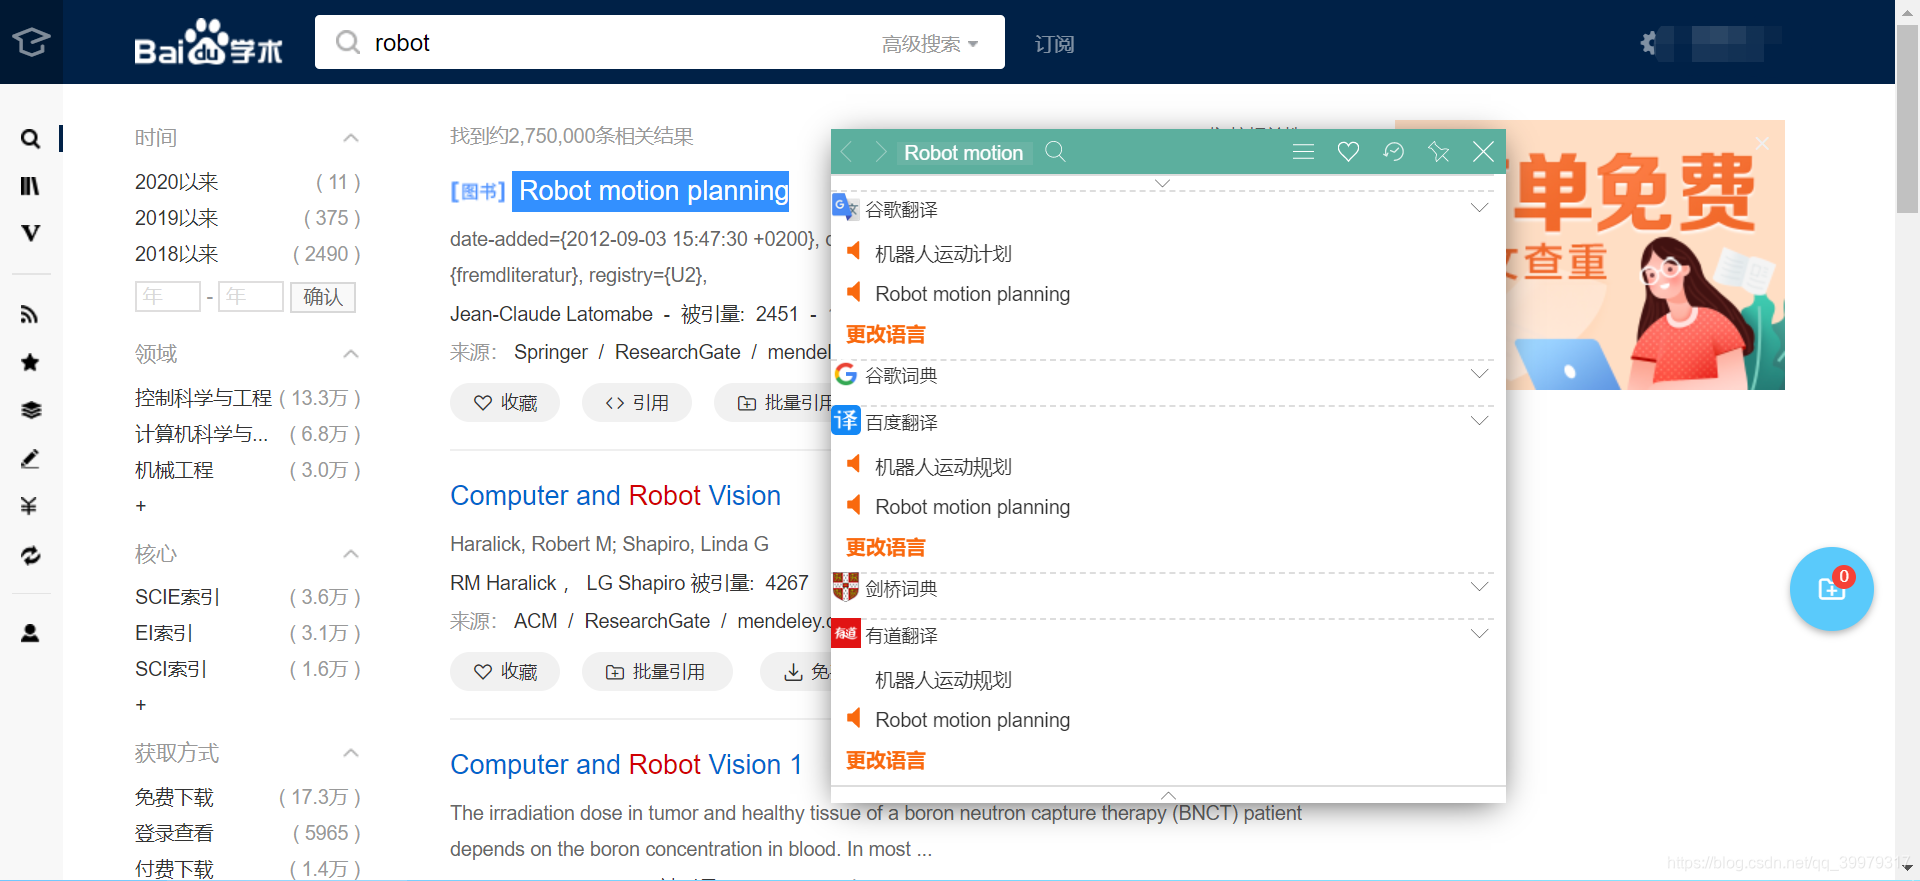
Task: Click the refresh arrows sidebar icon
Action: [x=30, y=555]
